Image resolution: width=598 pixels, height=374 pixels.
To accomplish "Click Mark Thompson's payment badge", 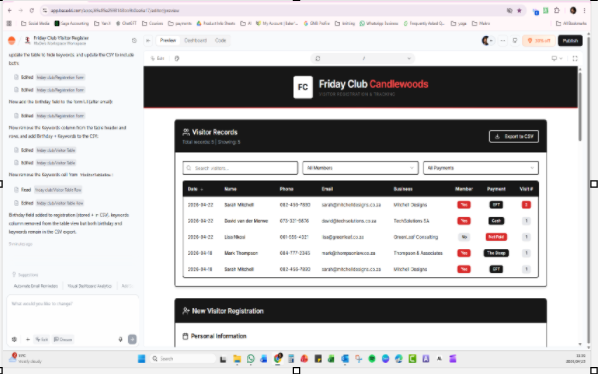I will (x=496, y=253).
